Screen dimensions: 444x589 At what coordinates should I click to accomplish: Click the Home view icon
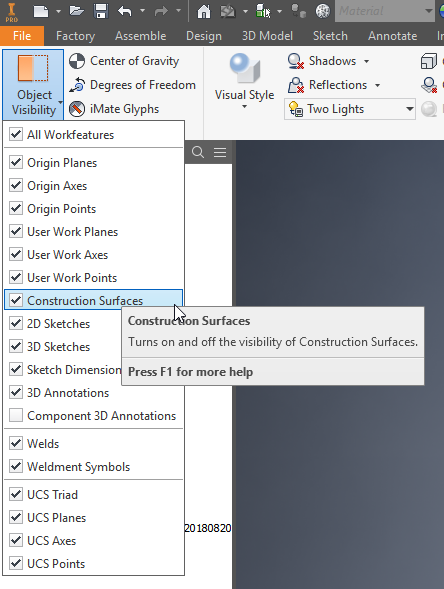pyautogui.click(x=204, y=11)
